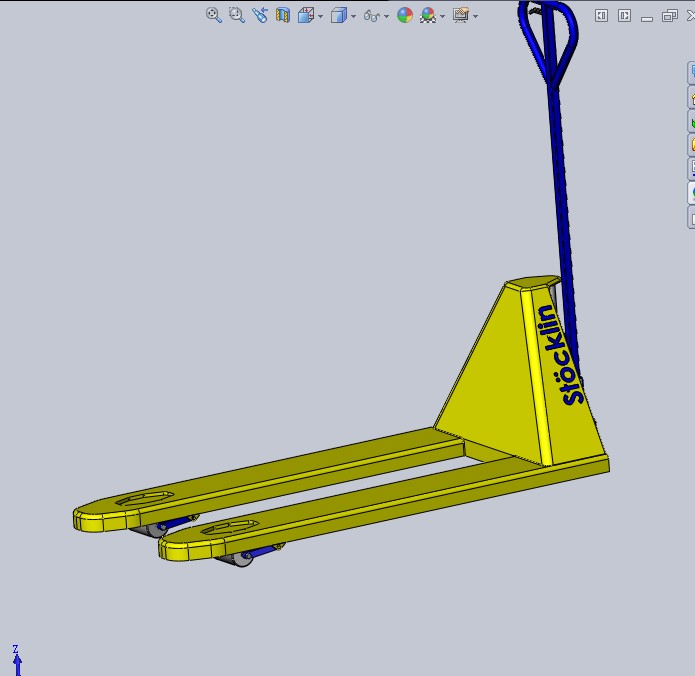
Task: Click the Zoom to Fit magnifier icon
Action: click(214, 15)
